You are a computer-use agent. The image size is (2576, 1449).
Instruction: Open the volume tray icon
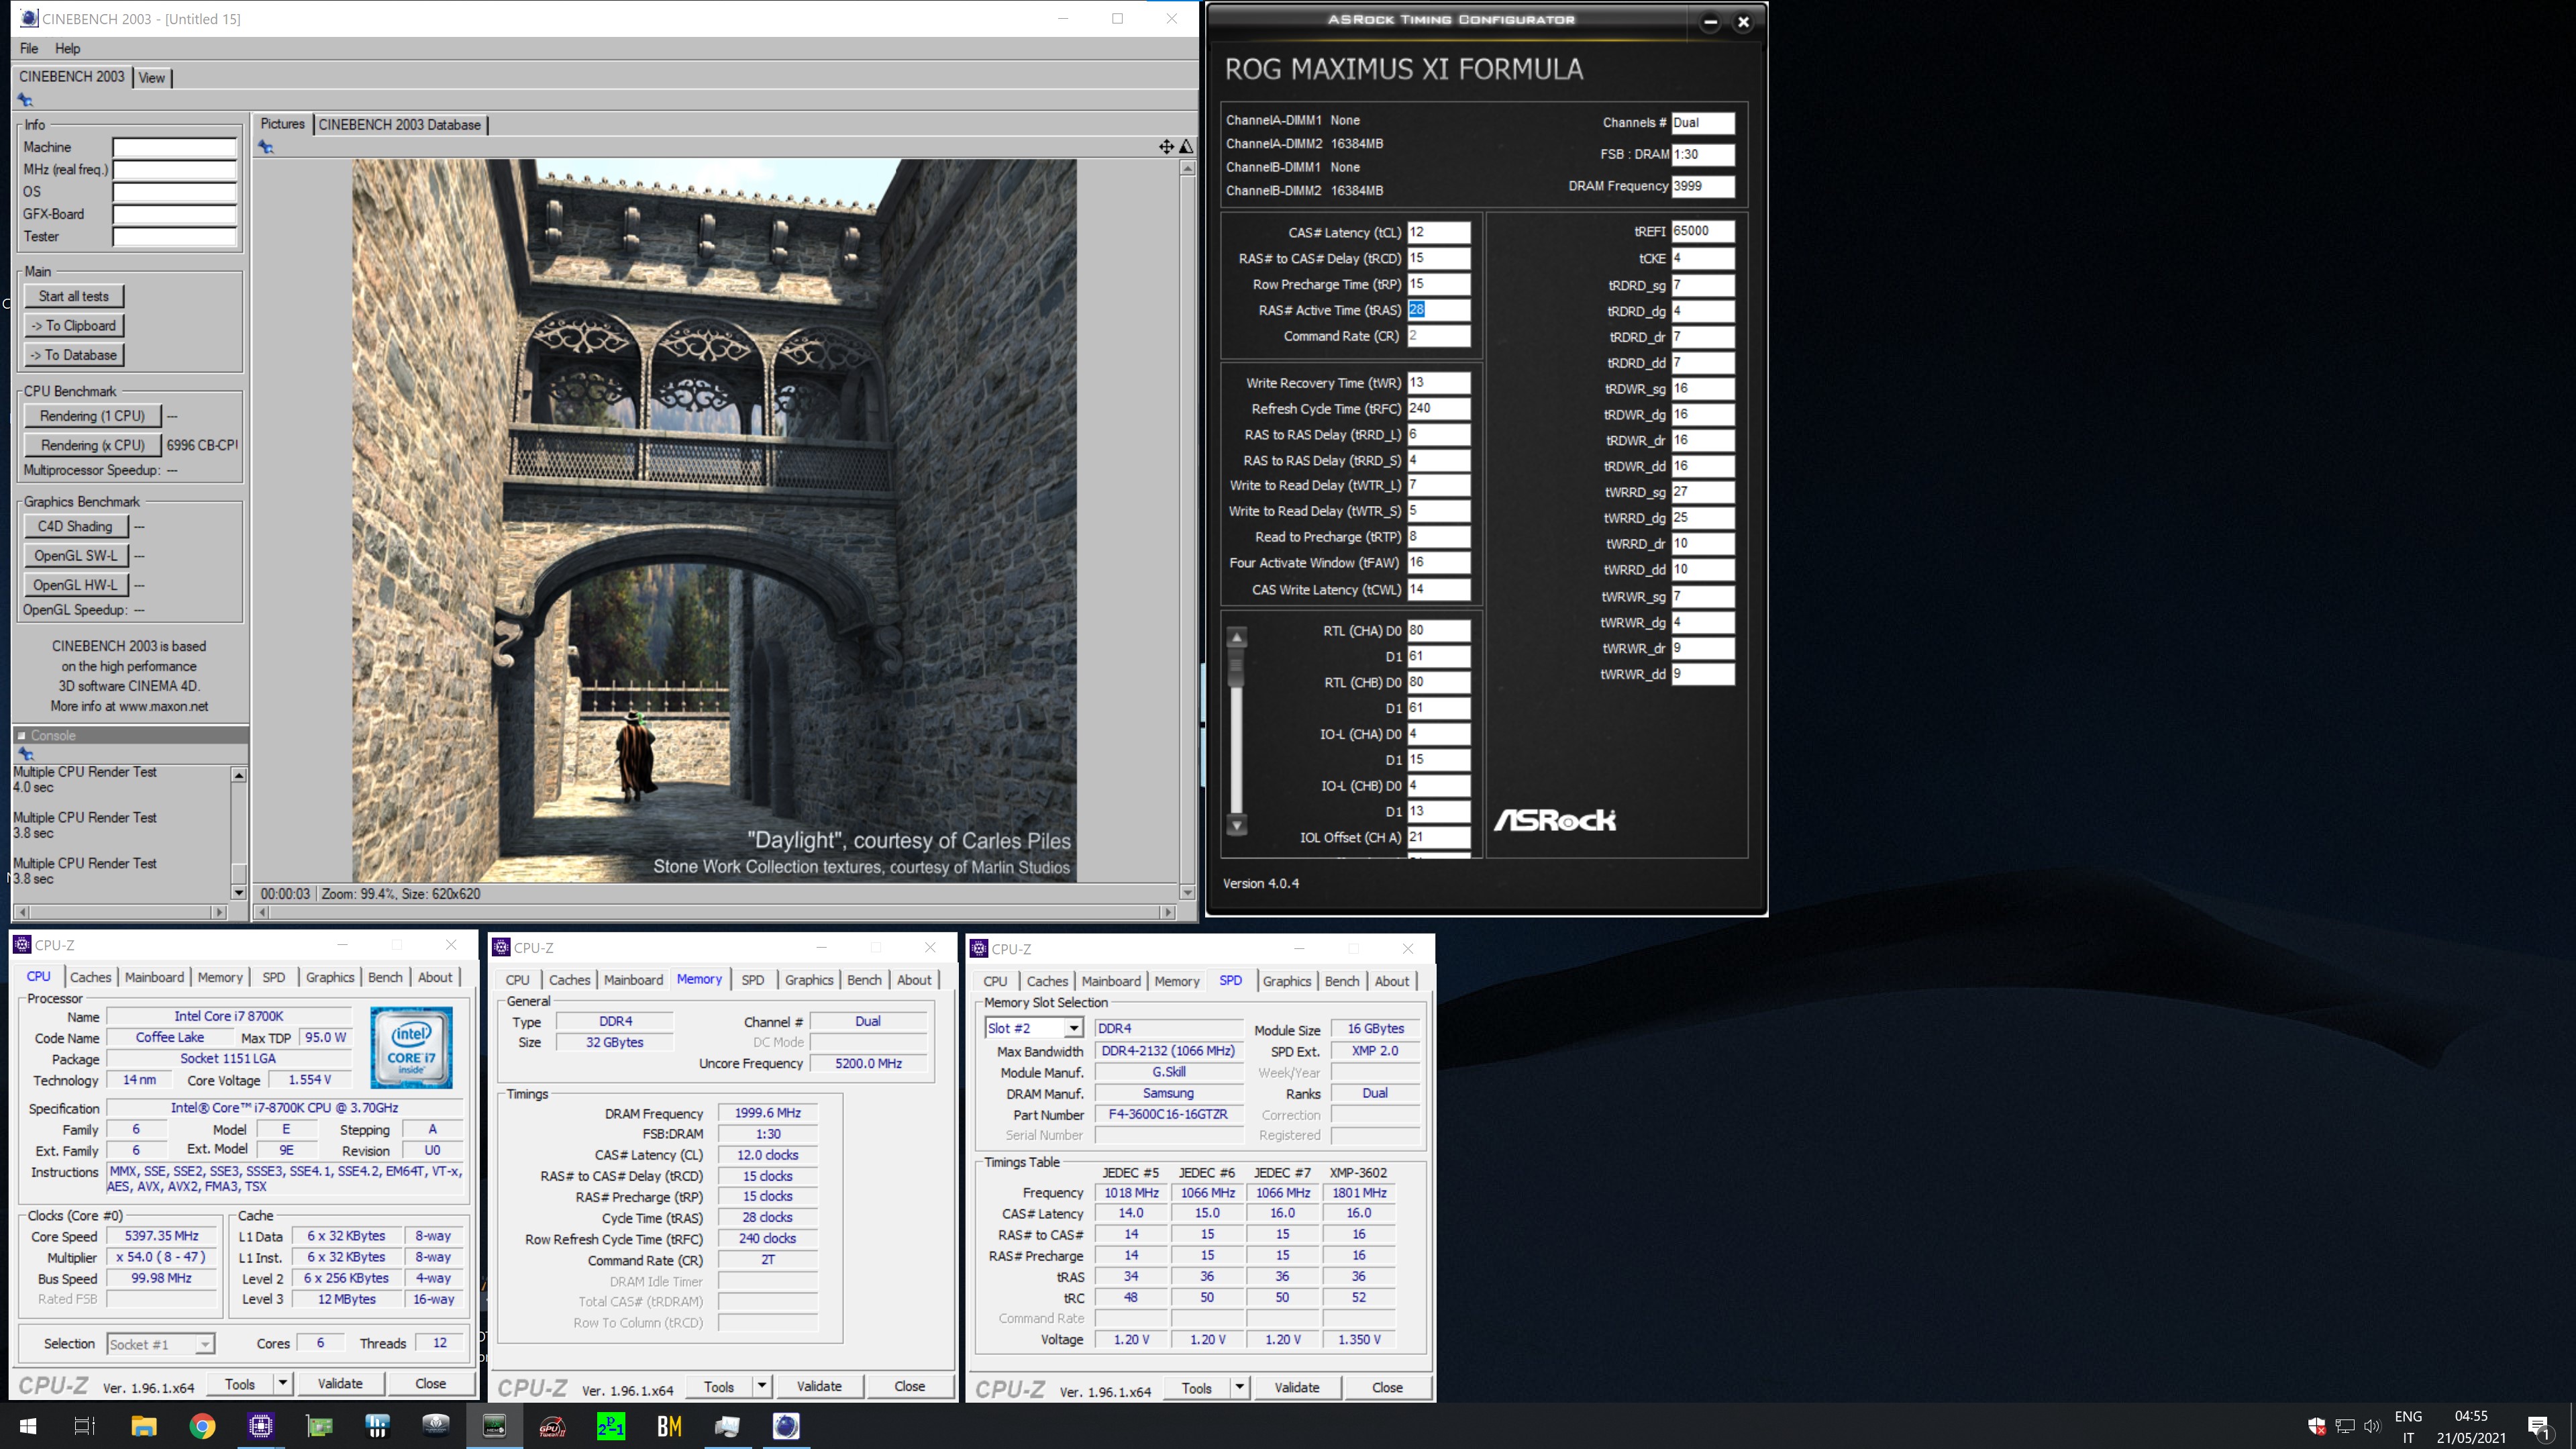click(2372, 1426)
